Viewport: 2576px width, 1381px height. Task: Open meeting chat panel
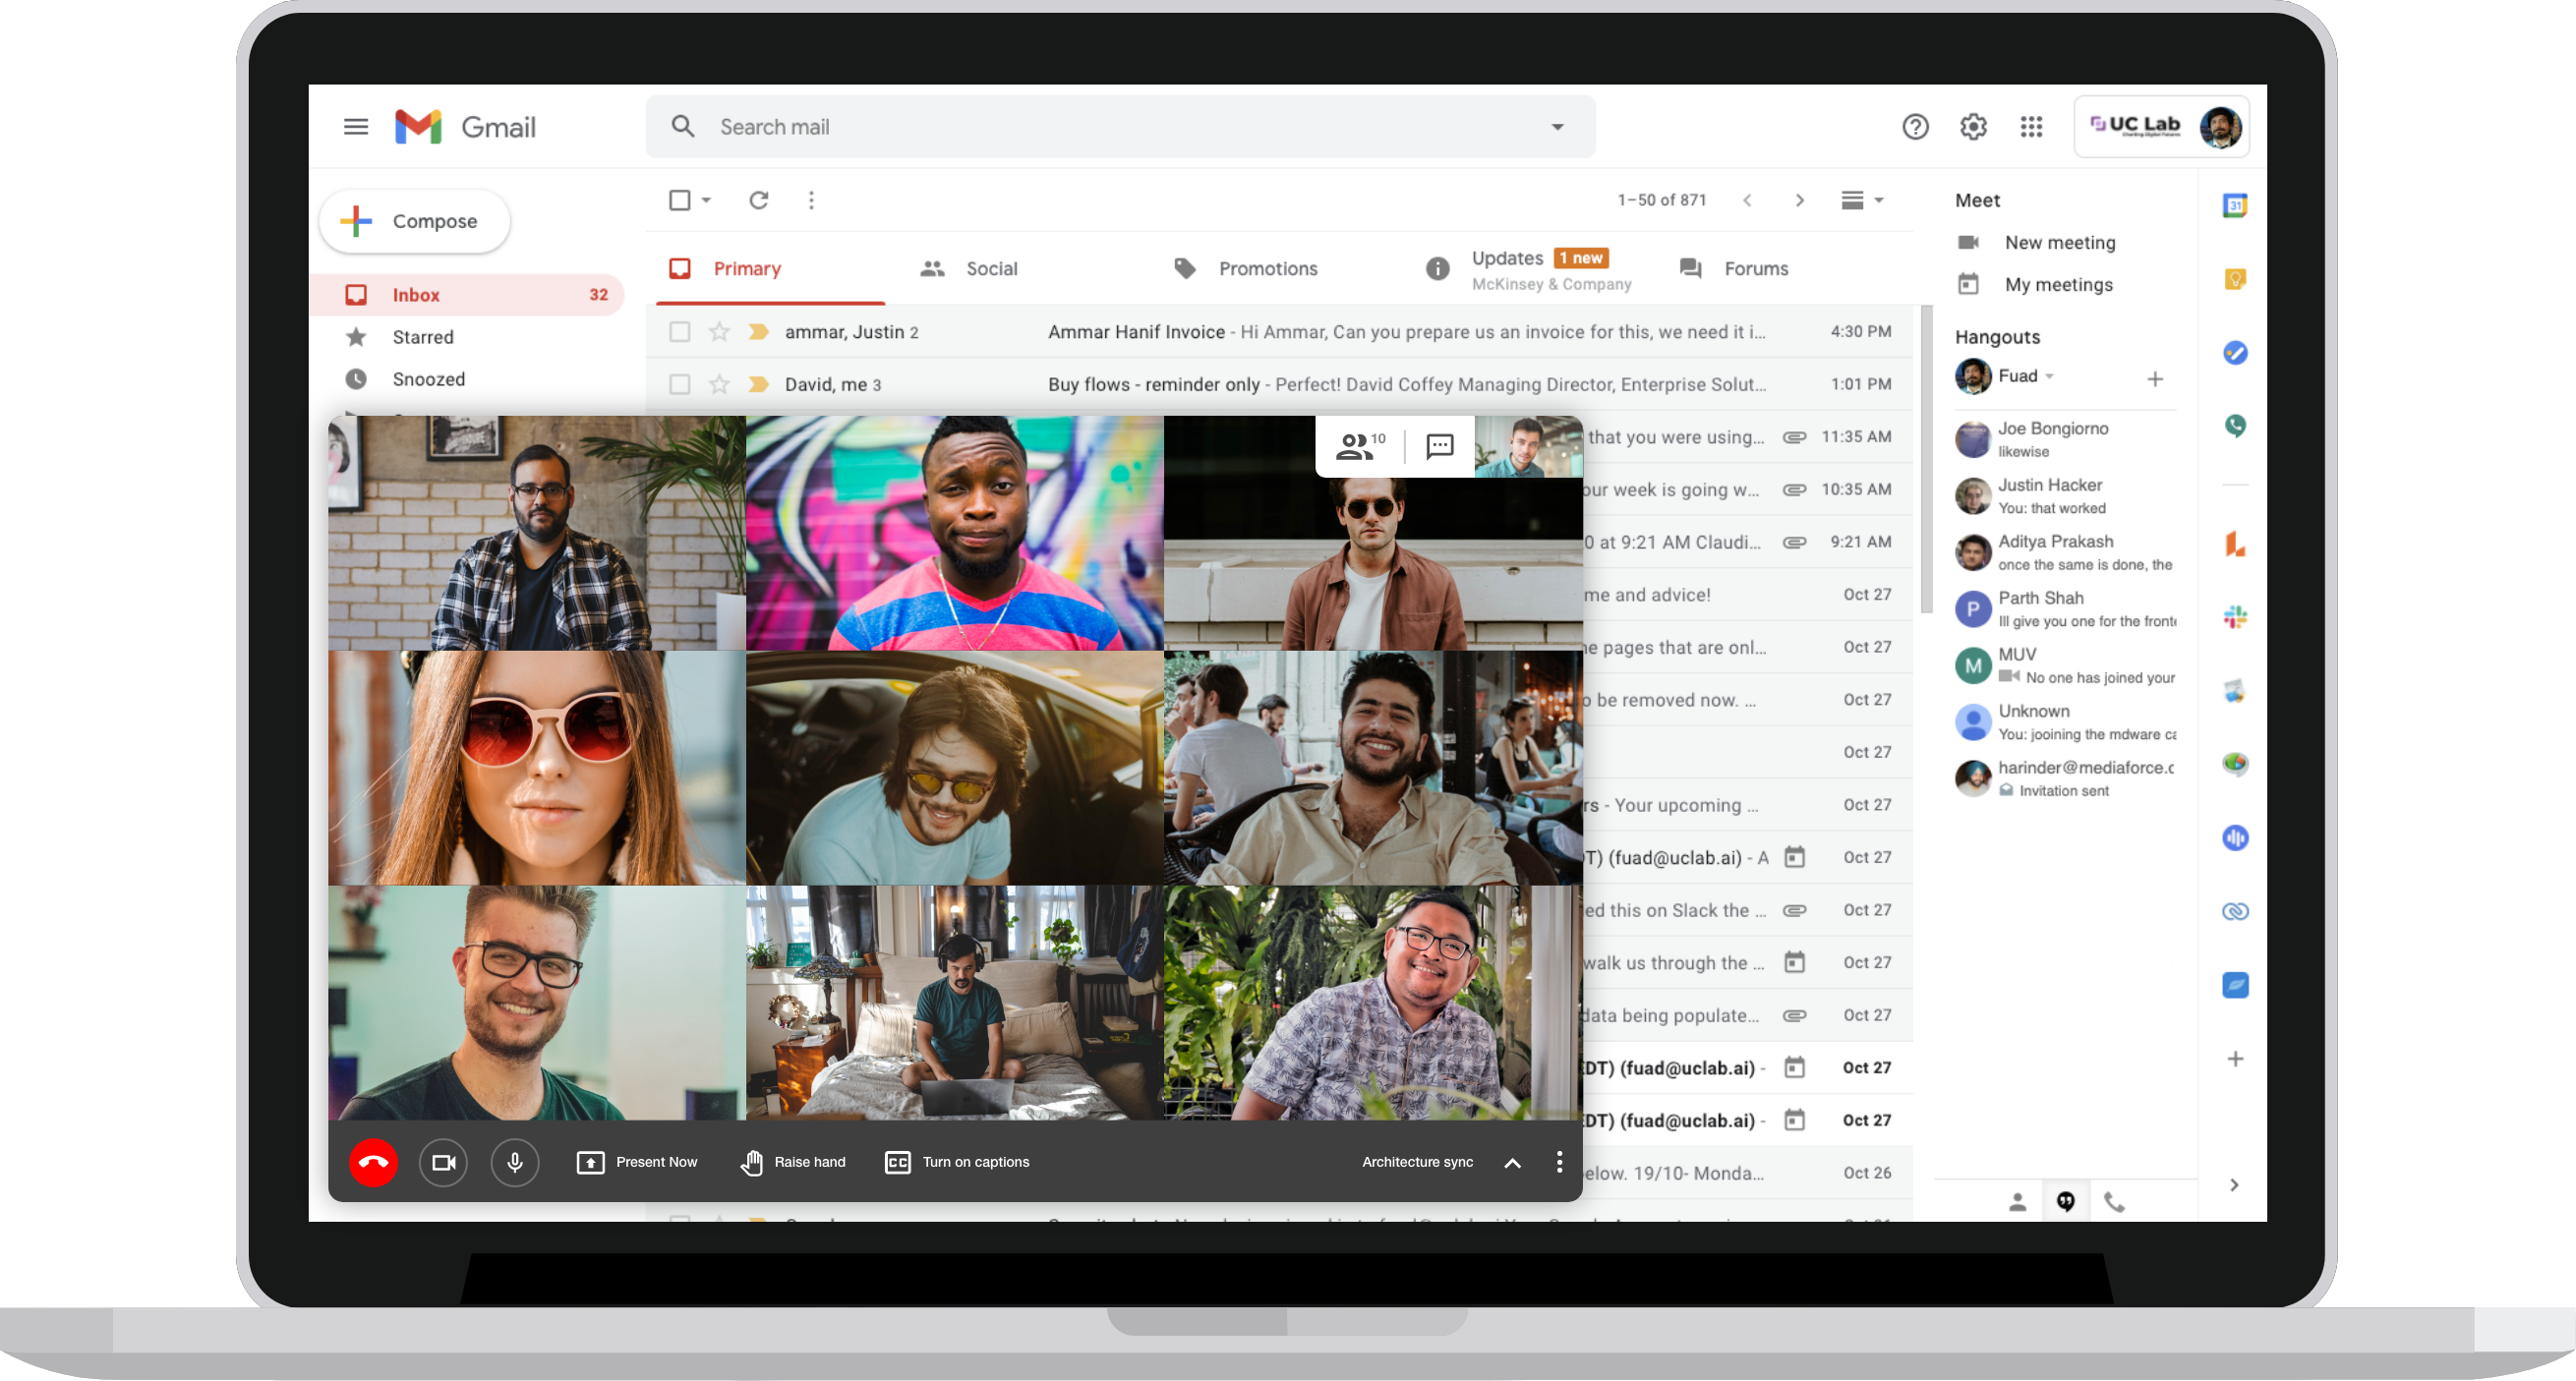(1439, 446)
